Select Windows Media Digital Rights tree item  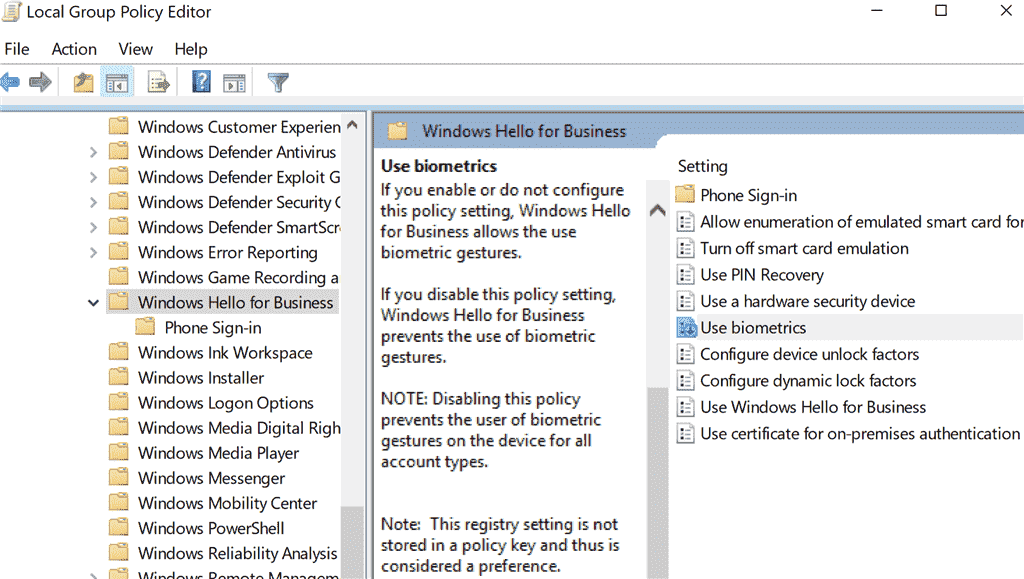(239, 428)
